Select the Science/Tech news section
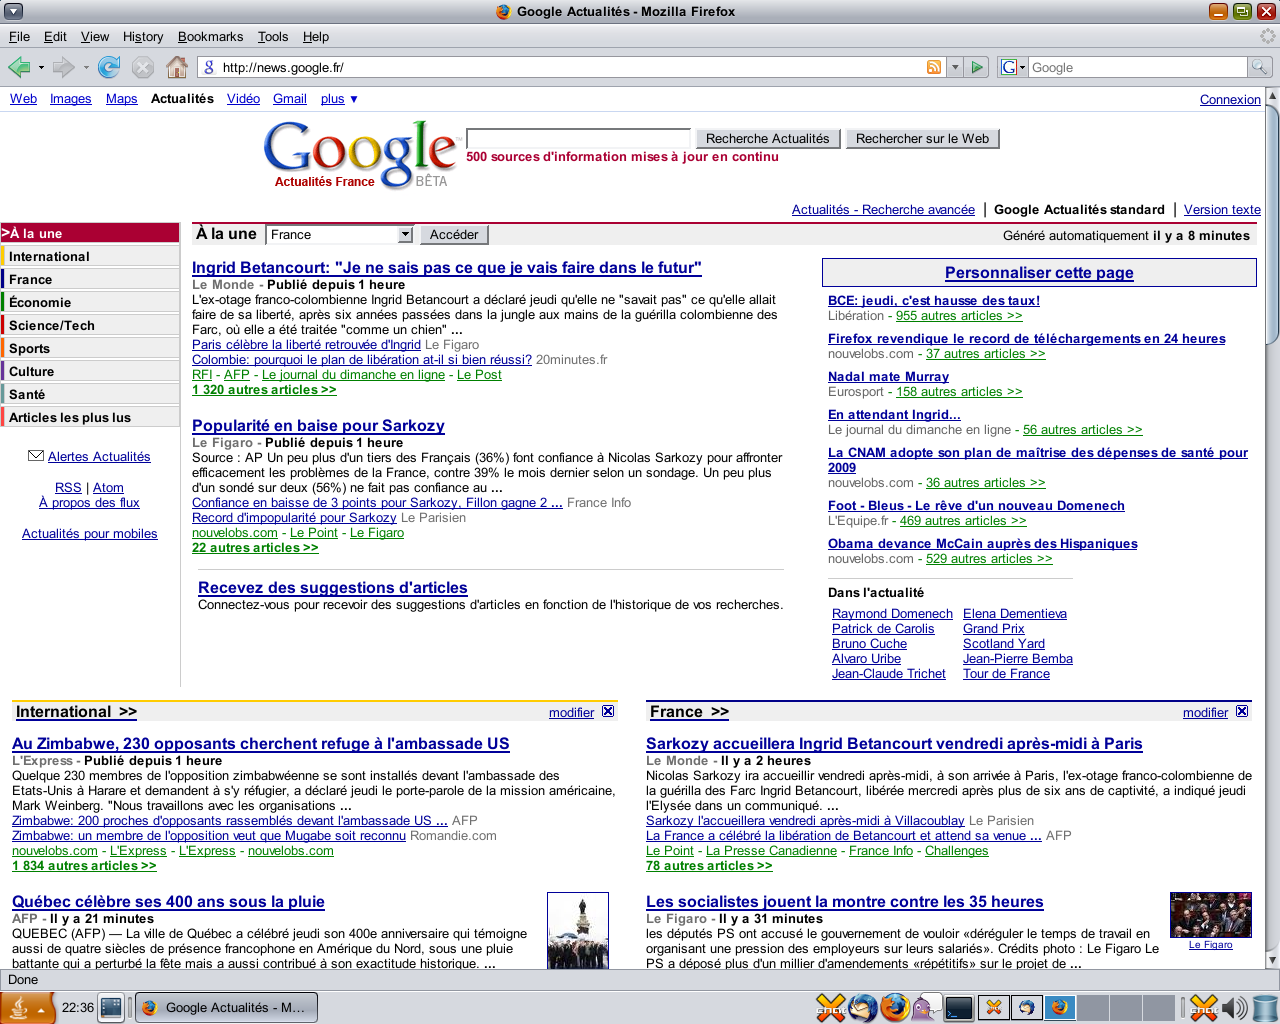Image resolution: width=1280 pixels, height=1024 pixels. (x=91, y=325)
